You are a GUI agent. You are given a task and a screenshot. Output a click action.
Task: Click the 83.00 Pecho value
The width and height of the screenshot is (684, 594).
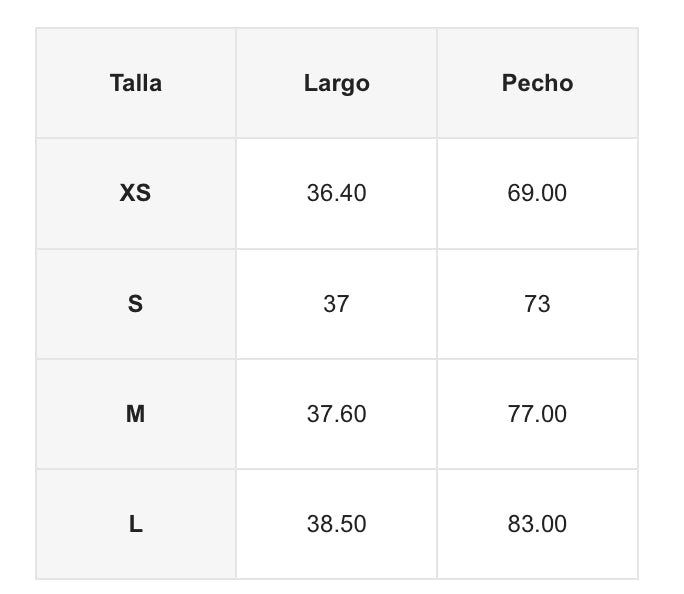537,523
